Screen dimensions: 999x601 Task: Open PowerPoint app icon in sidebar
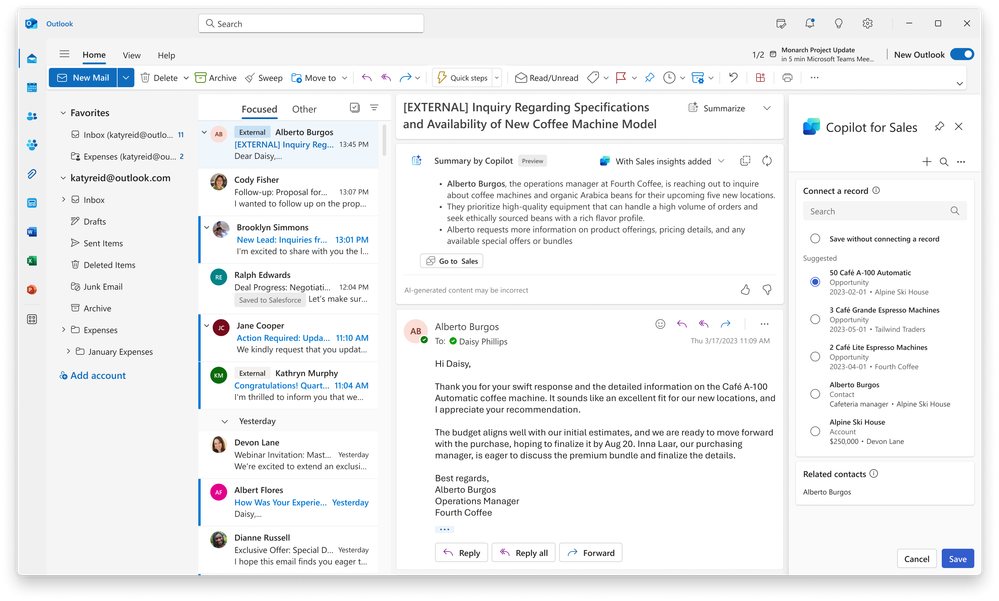[x=32, y=289]
